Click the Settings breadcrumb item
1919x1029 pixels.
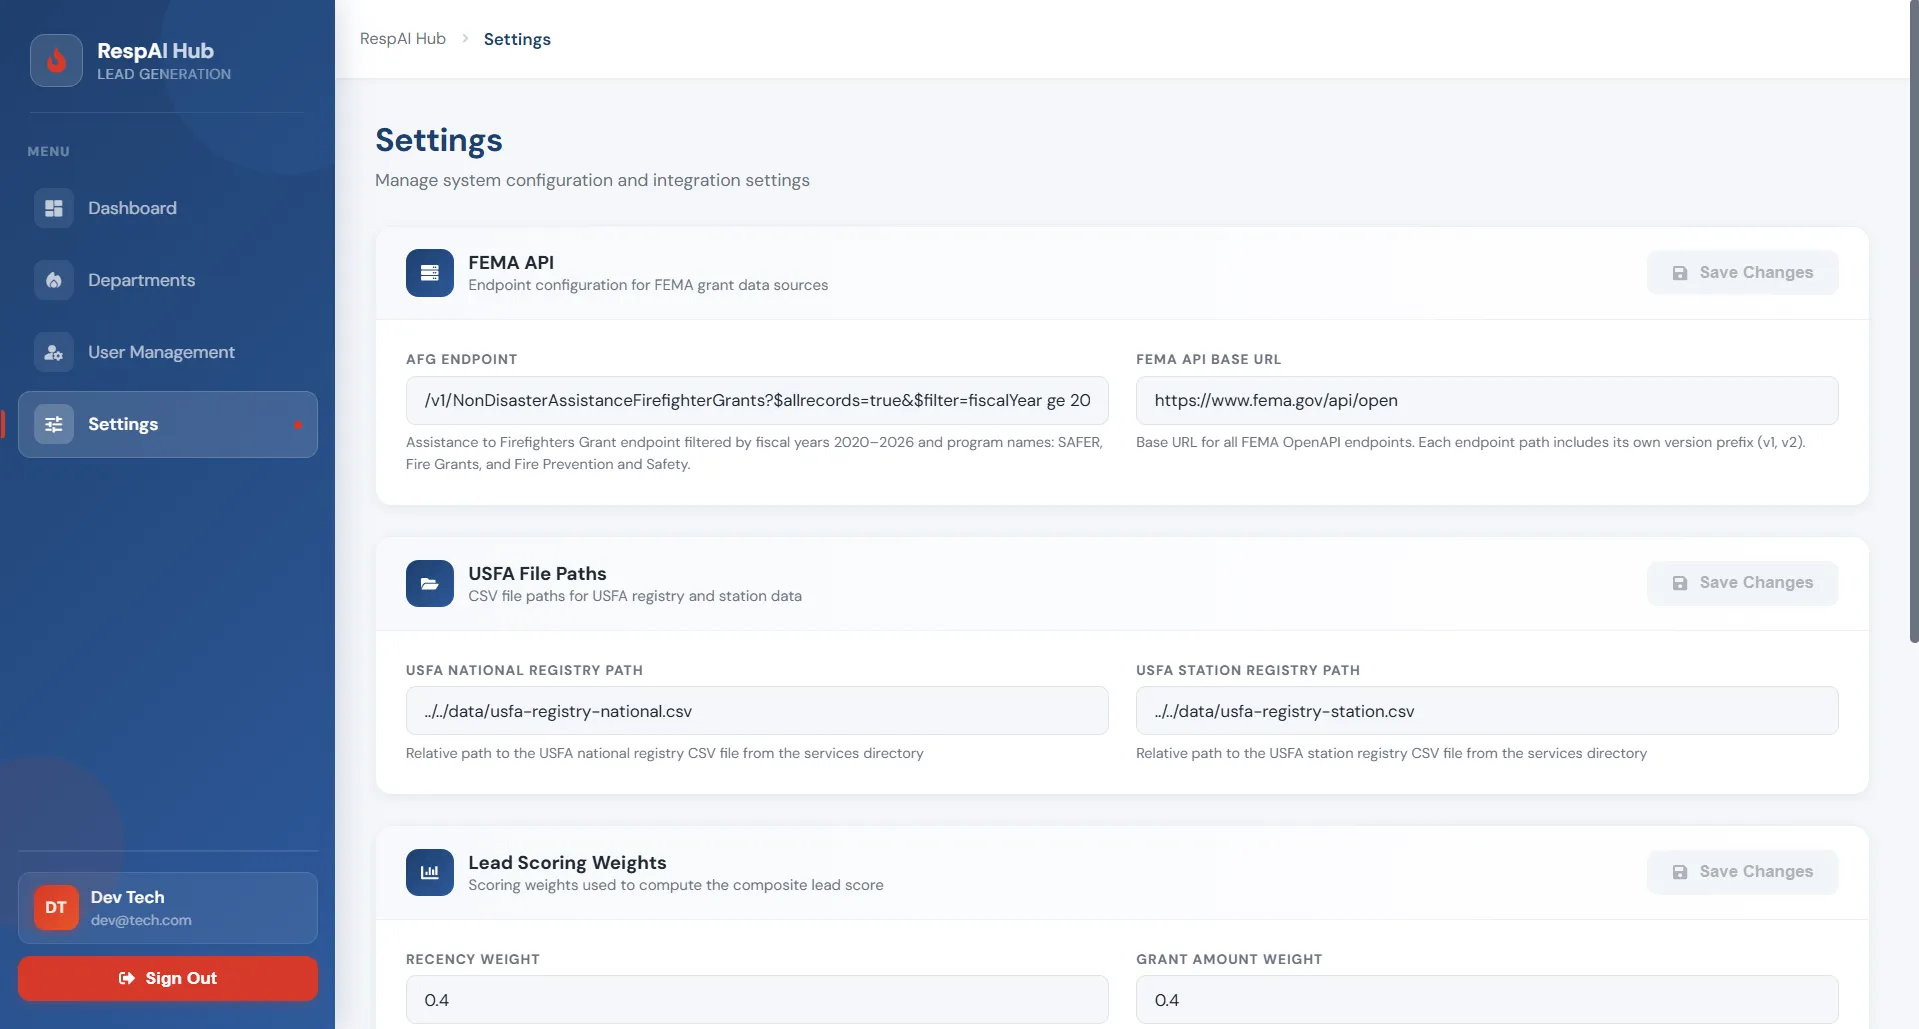click(517, 39)
